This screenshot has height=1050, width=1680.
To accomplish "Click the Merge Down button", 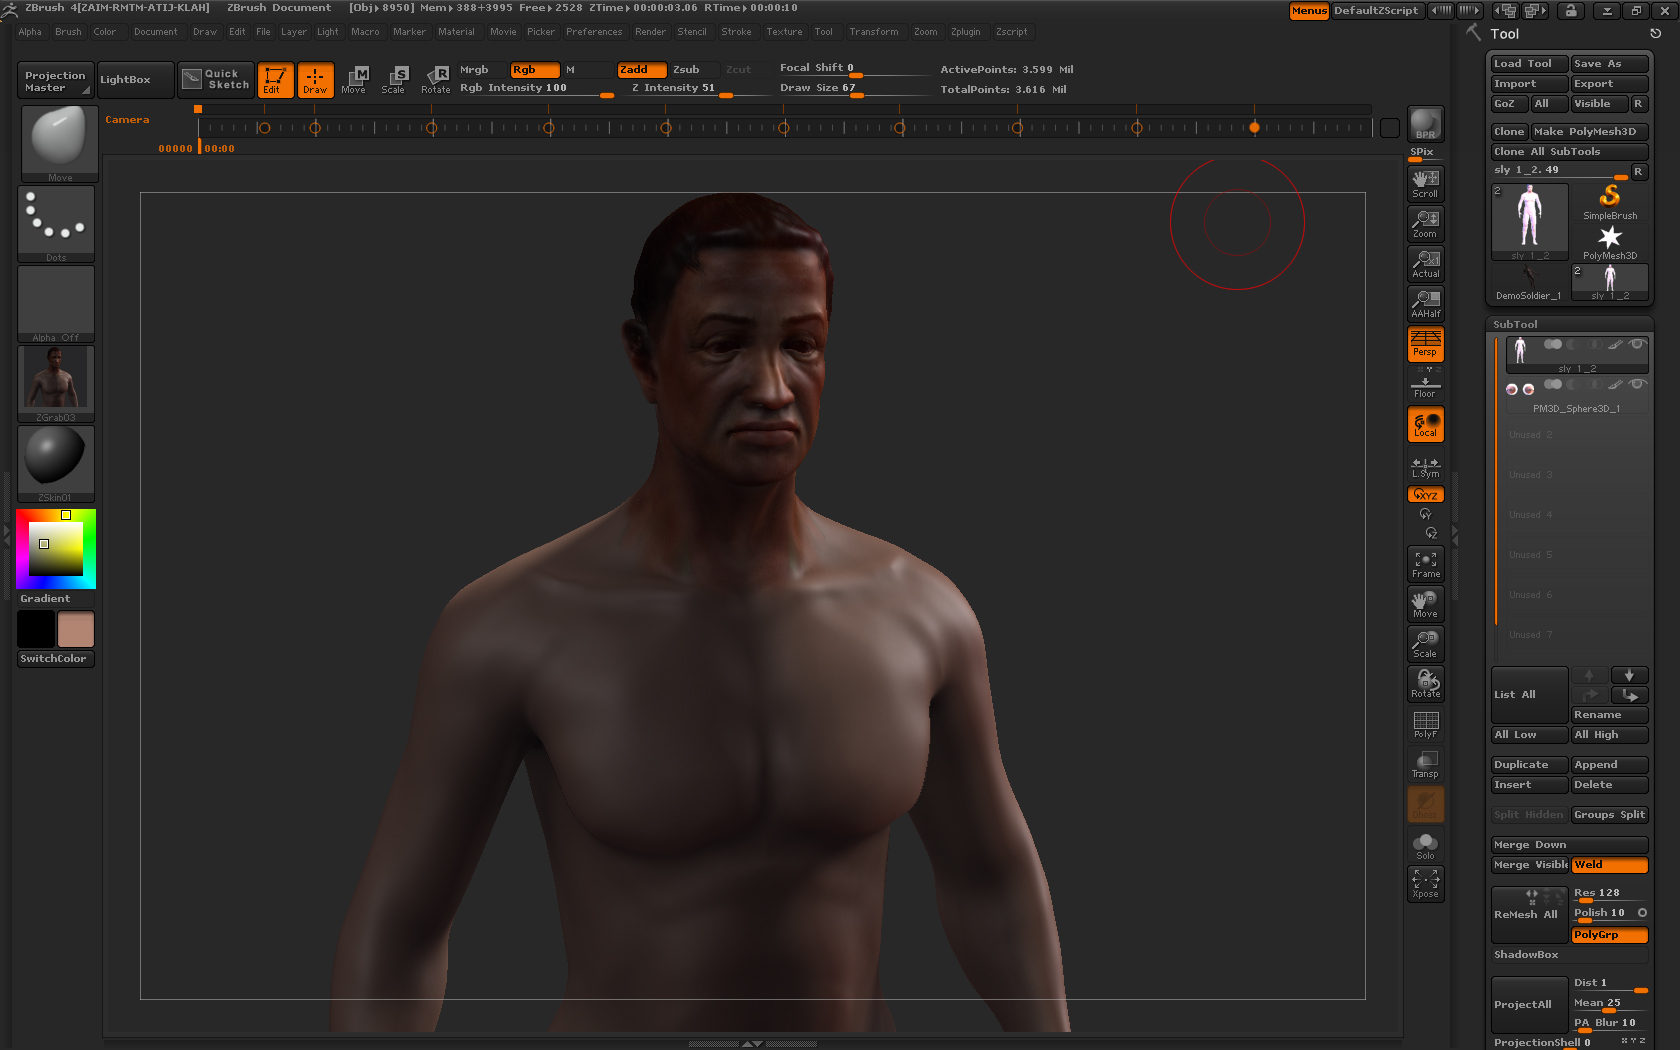I will tap(1568, 845).
